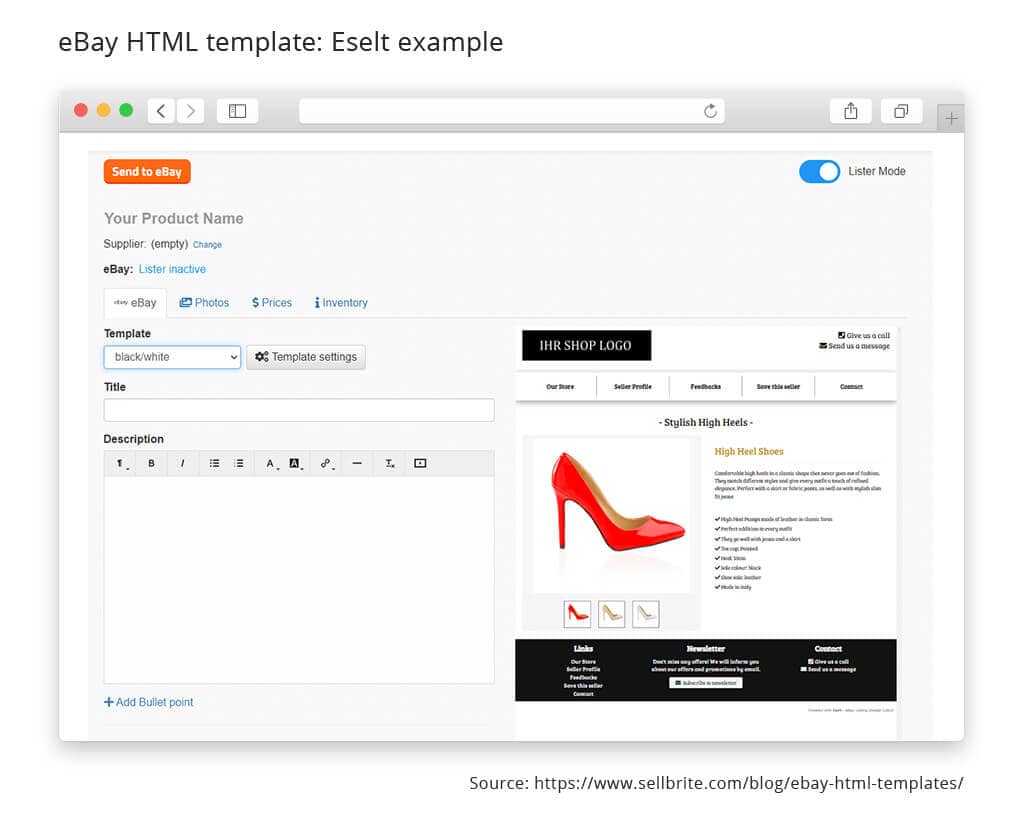Click the large red high heel image

pyautogui.click(x=611, y=515)
